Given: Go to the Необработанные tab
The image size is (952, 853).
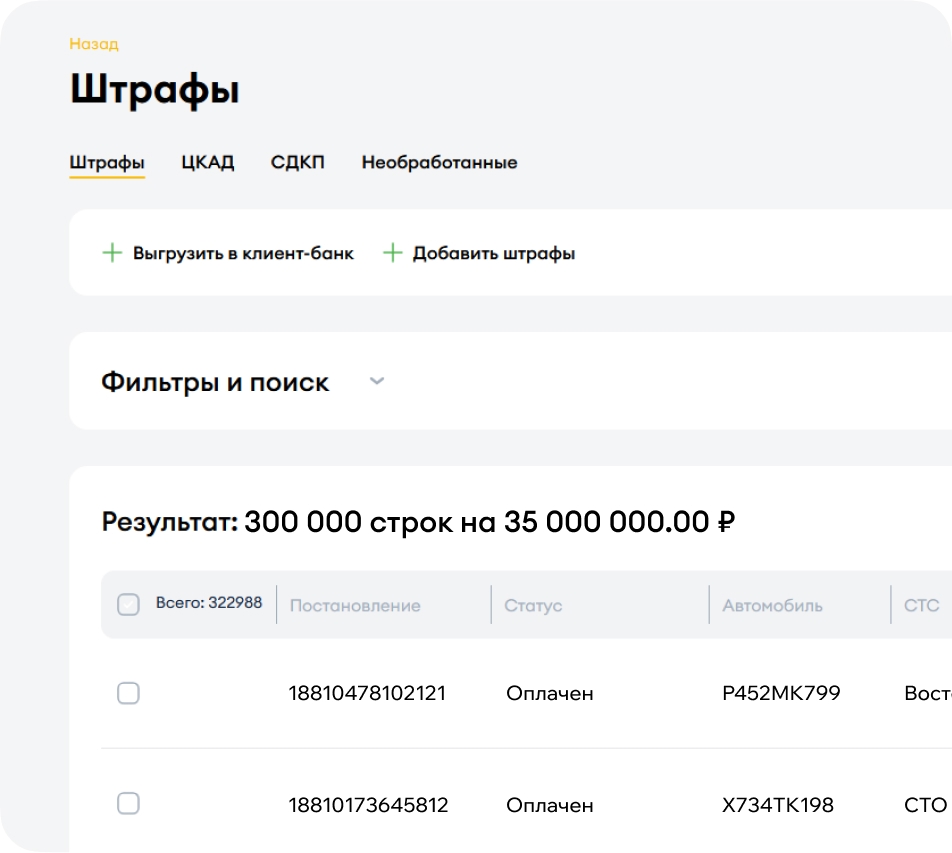Looking at the screenshot, I should [x=439, y=162].
